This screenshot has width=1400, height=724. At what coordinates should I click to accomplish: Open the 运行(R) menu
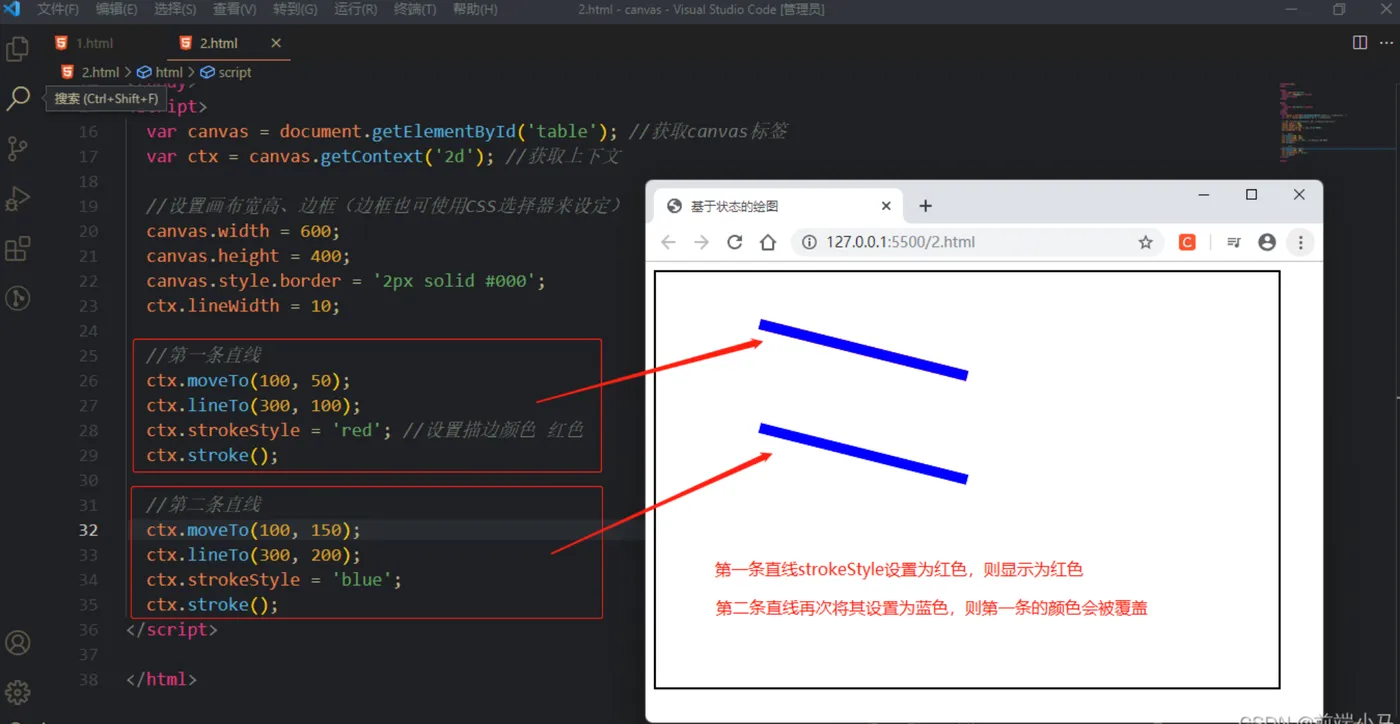click(x=355, y=9)
